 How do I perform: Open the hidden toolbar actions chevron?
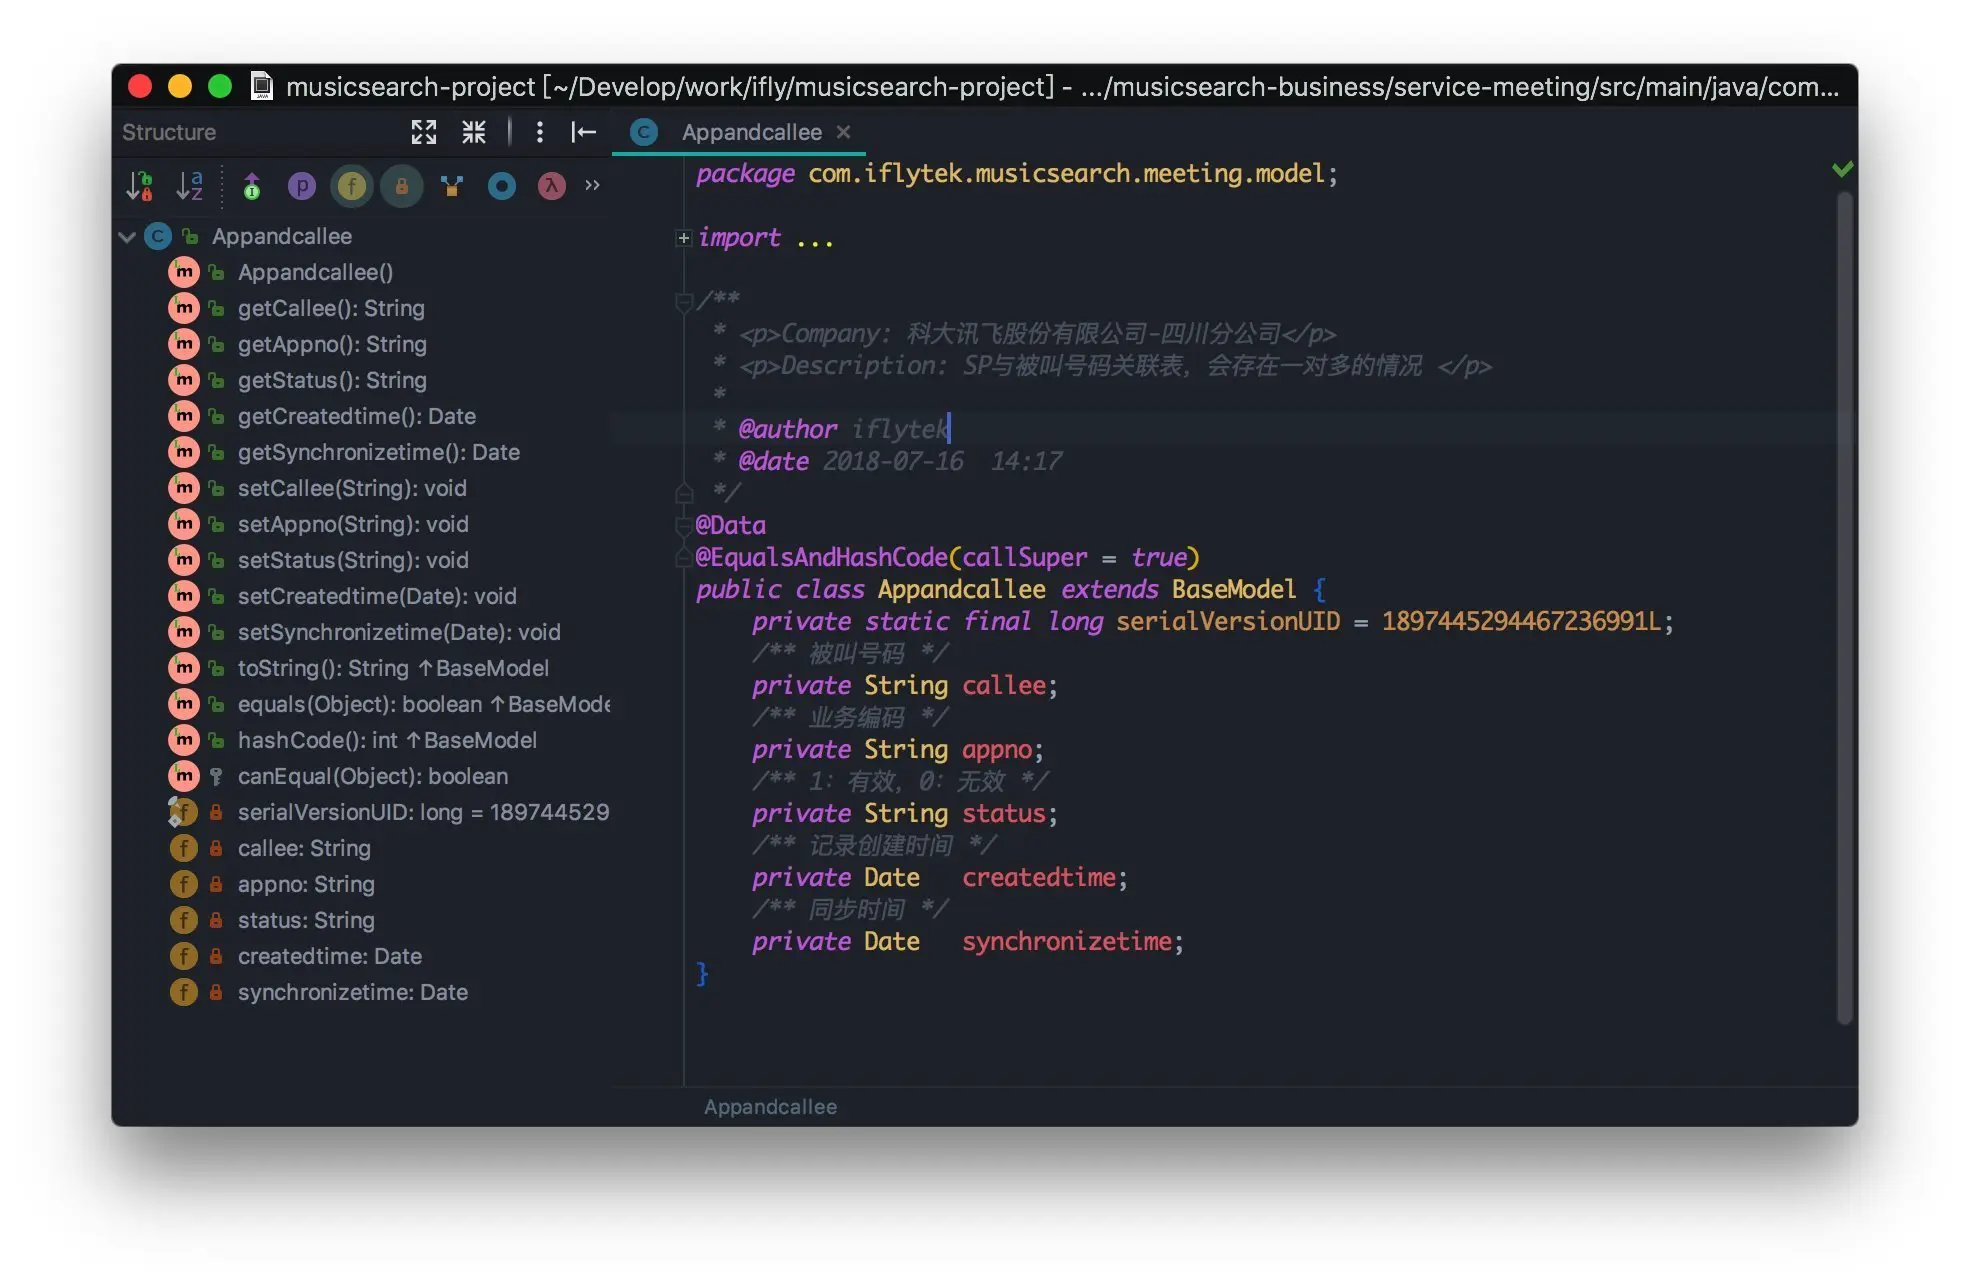click(593, 186)
